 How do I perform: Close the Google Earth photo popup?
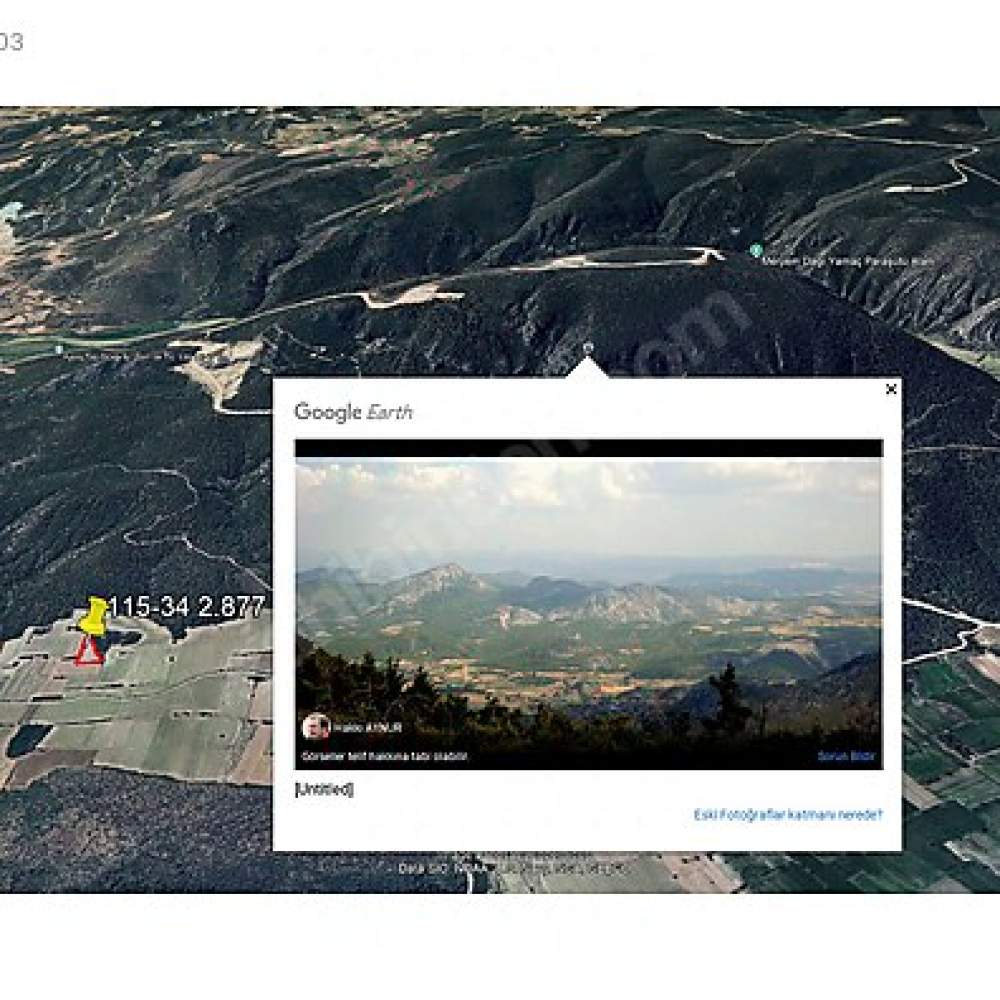tap(891, 389)
